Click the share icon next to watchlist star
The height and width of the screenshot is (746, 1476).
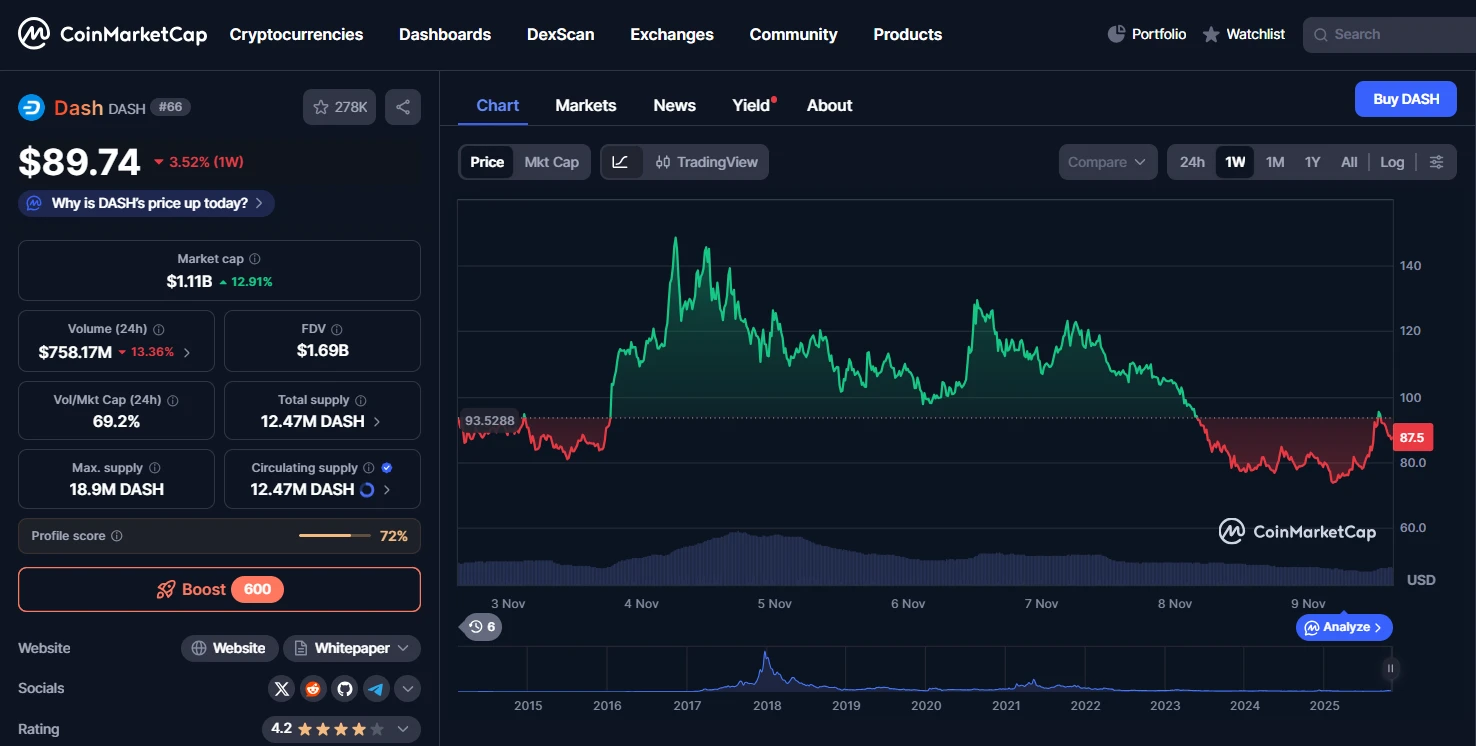(x=402, y=106)
